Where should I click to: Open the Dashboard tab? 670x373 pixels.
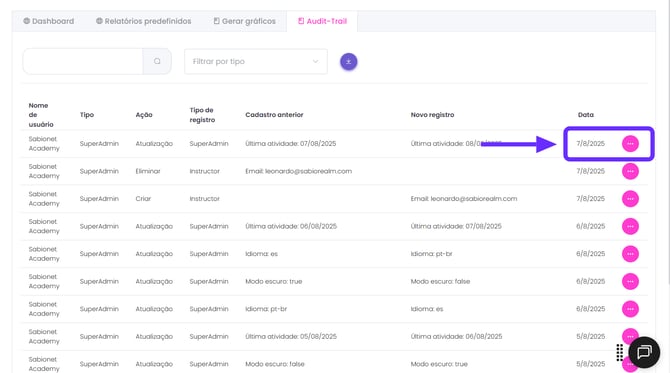[49, 21]
